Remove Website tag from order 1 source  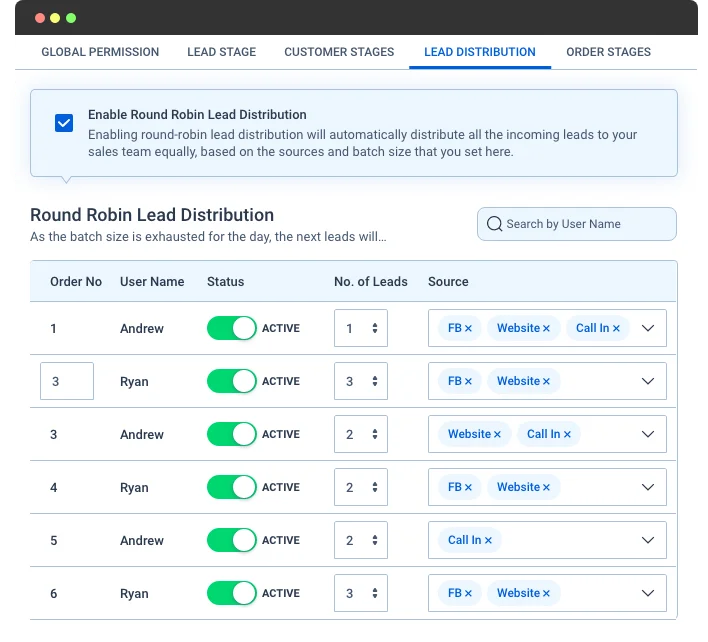546,328
